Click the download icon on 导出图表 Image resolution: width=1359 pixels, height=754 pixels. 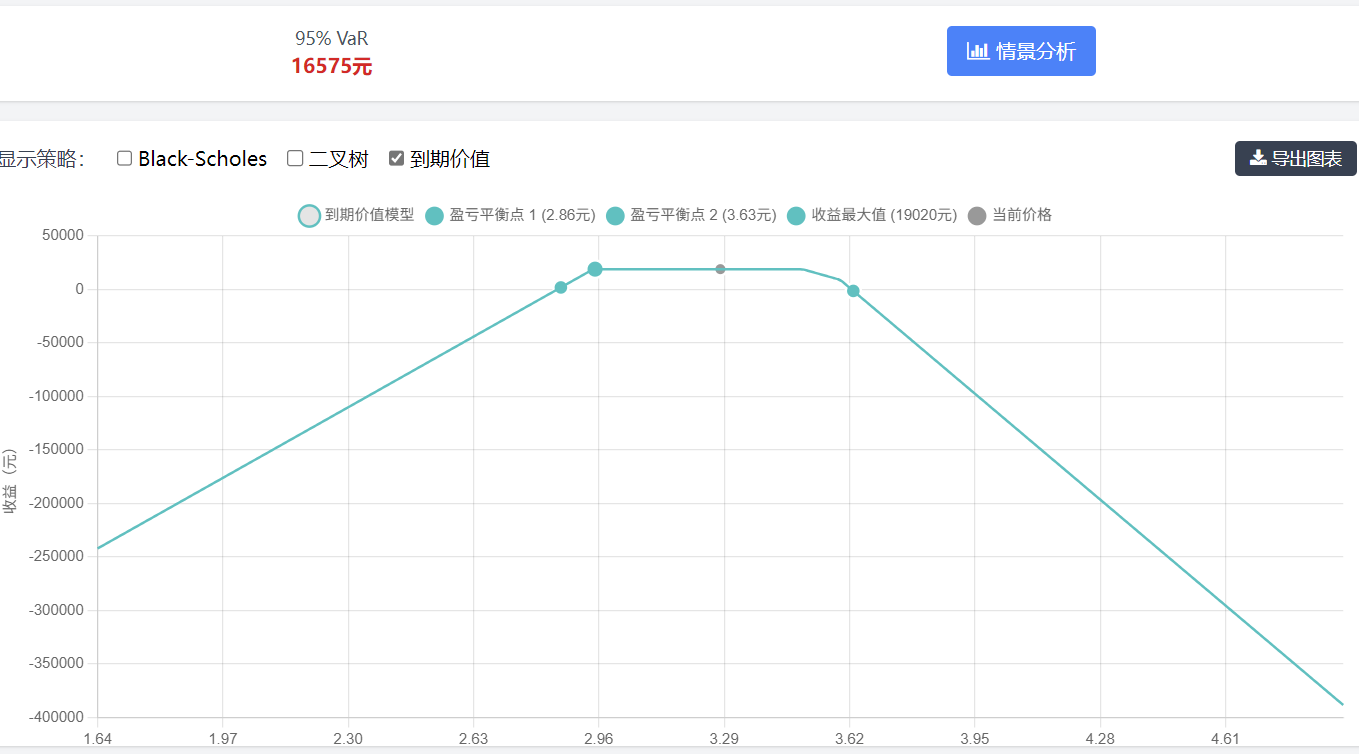pyautogui.click(x=1258, y=158)
